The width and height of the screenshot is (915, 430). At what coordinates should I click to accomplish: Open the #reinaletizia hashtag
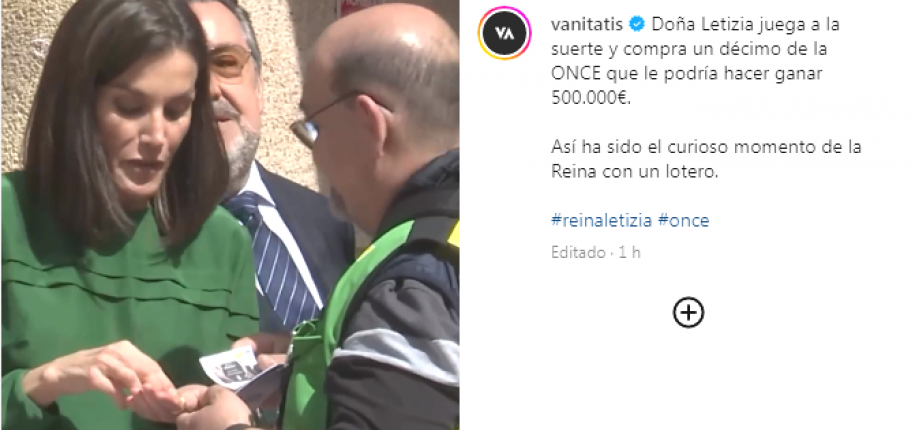pyautogui.click(x=601, y=221)
